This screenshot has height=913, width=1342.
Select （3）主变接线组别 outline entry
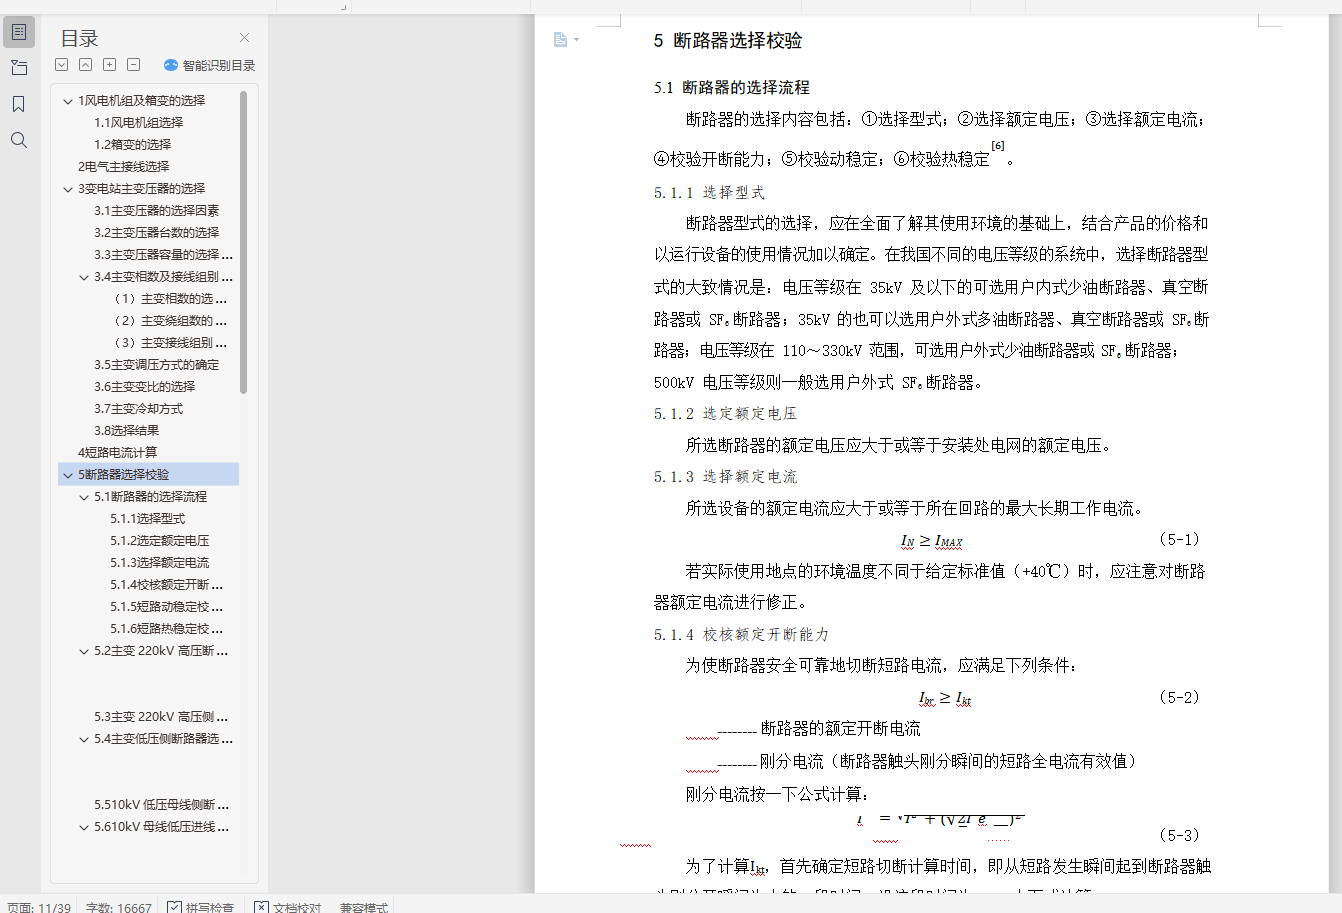169,342
